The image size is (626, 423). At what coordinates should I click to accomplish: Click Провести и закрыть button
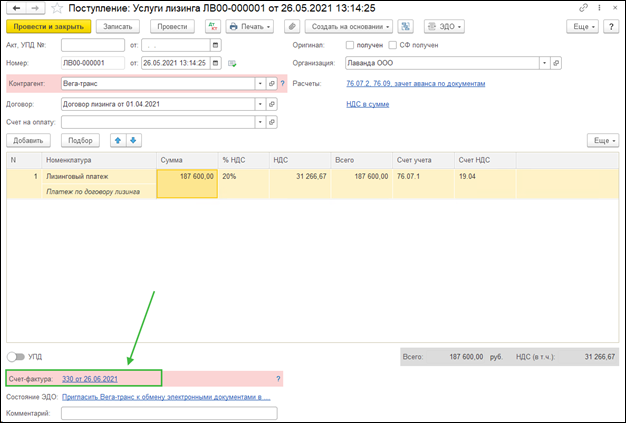click(x=49, y=26)
